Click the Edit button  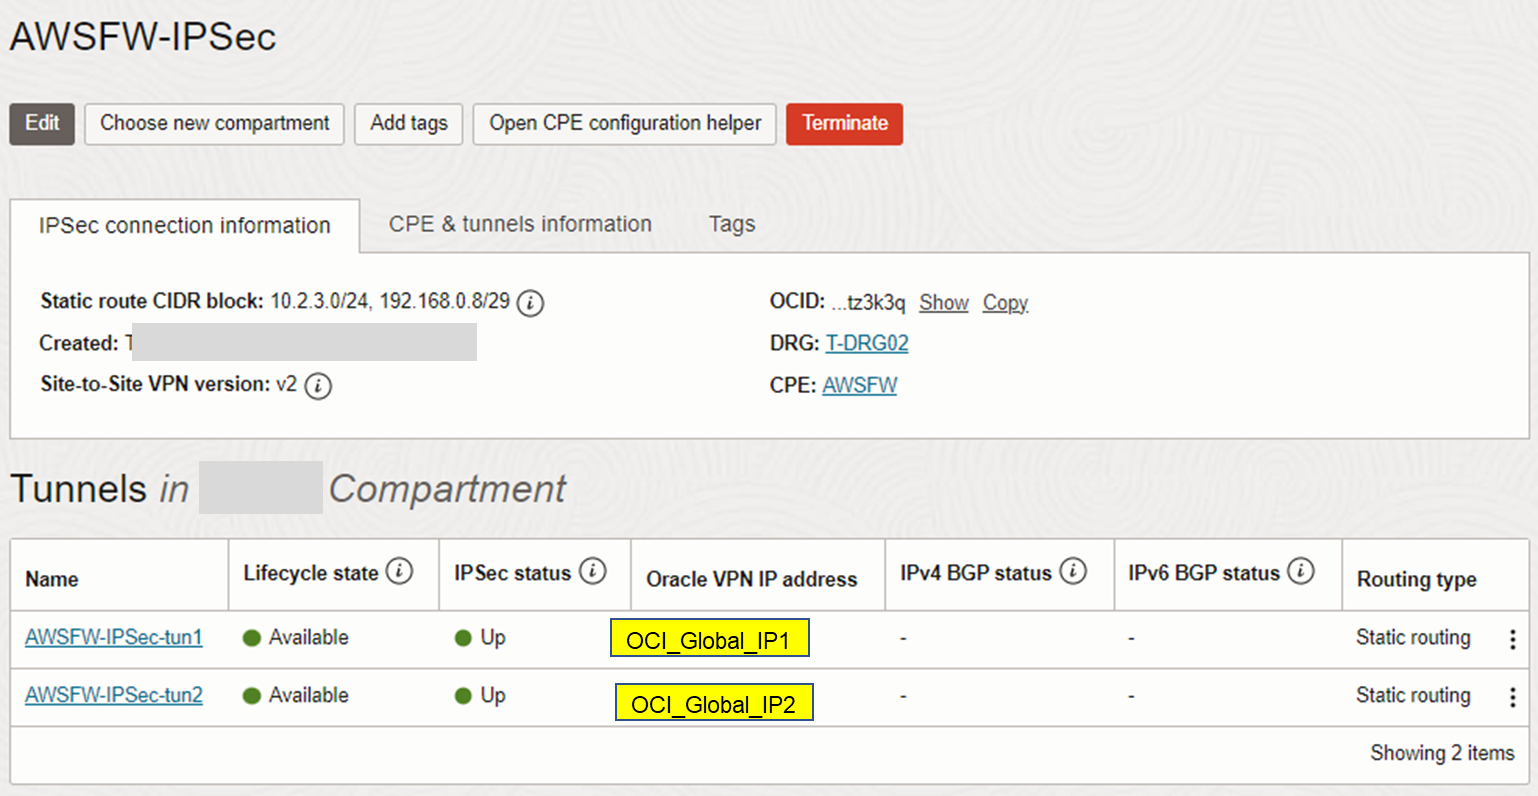point(41,124)
